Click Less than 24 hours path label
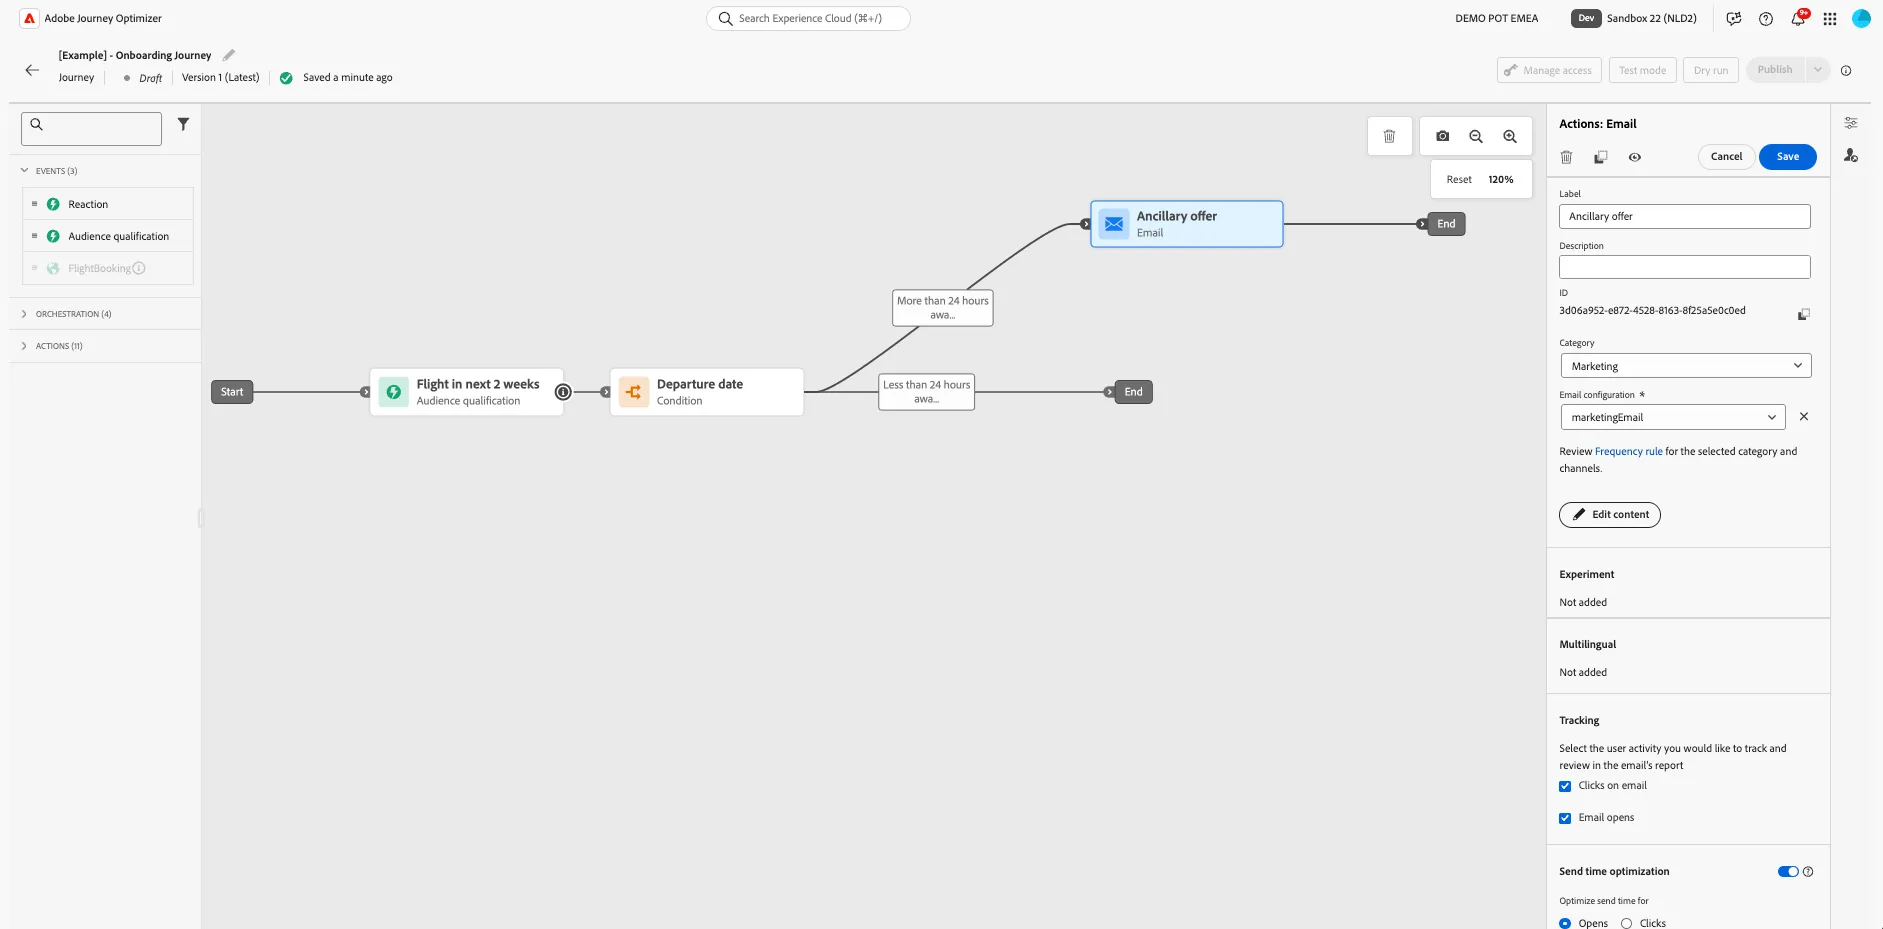The width and height of the screenshot is (1883, 929). 927,391
